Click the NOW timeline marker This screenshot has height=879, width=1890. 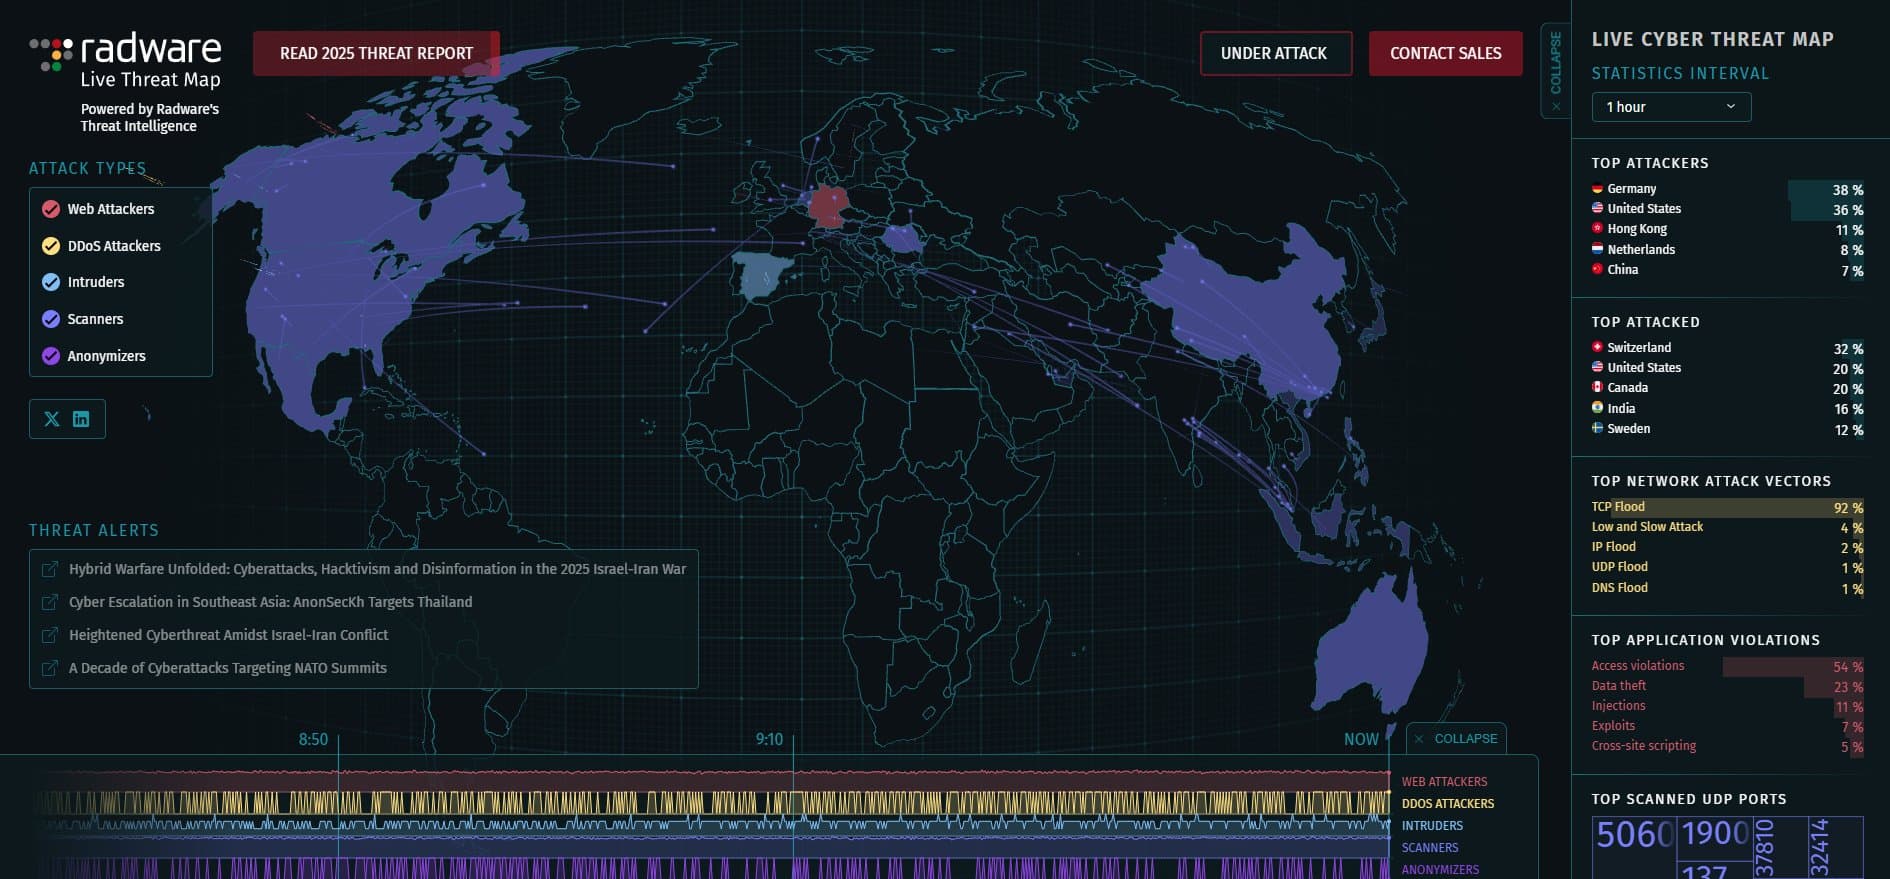(x=1361, y=739)
